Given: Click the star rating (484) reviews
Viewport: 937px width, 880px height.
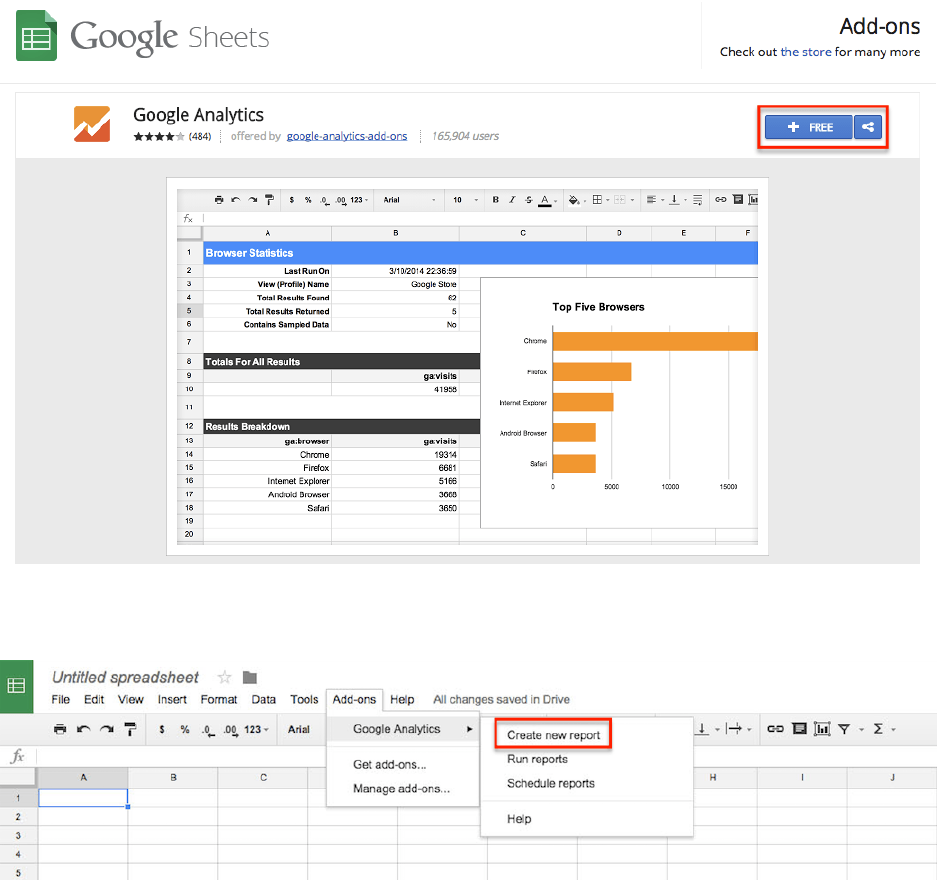Looking at the screenshot, I should (172, 136).
